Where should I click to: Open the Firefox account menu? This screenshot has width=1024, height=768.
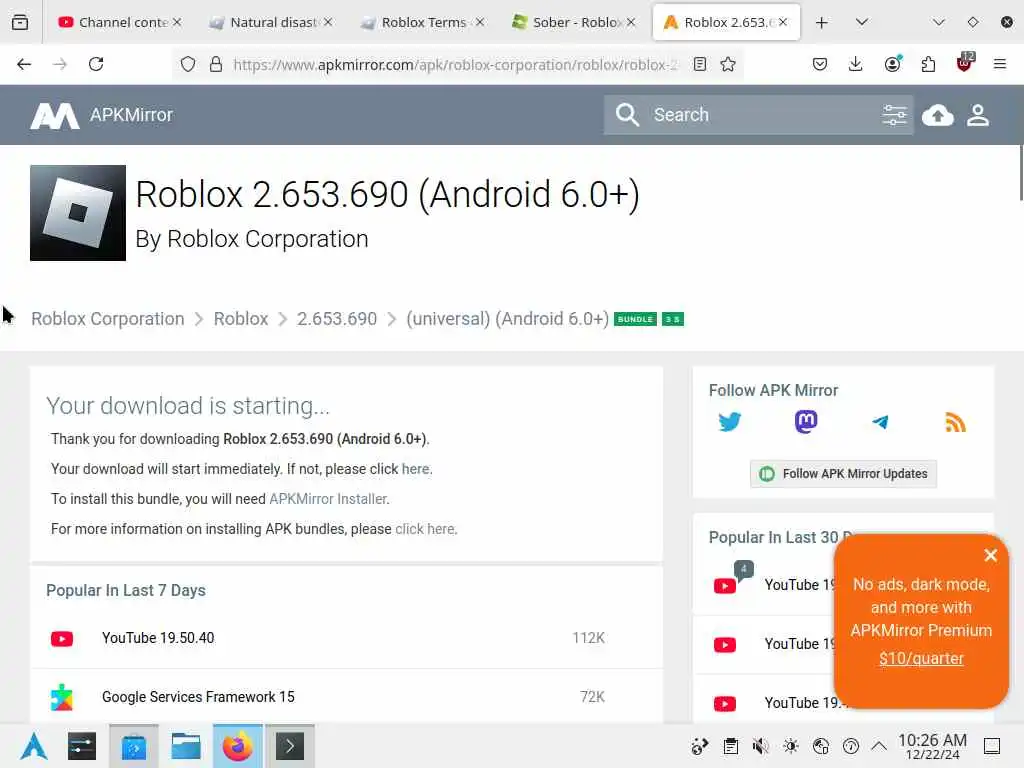coord(892,63)
